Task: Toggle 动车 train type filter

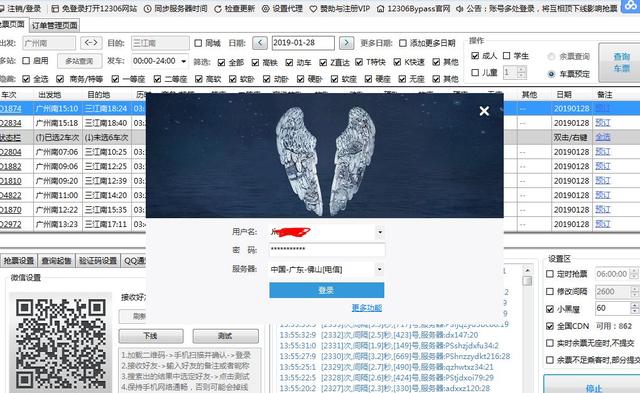Action: pos(289,62)
